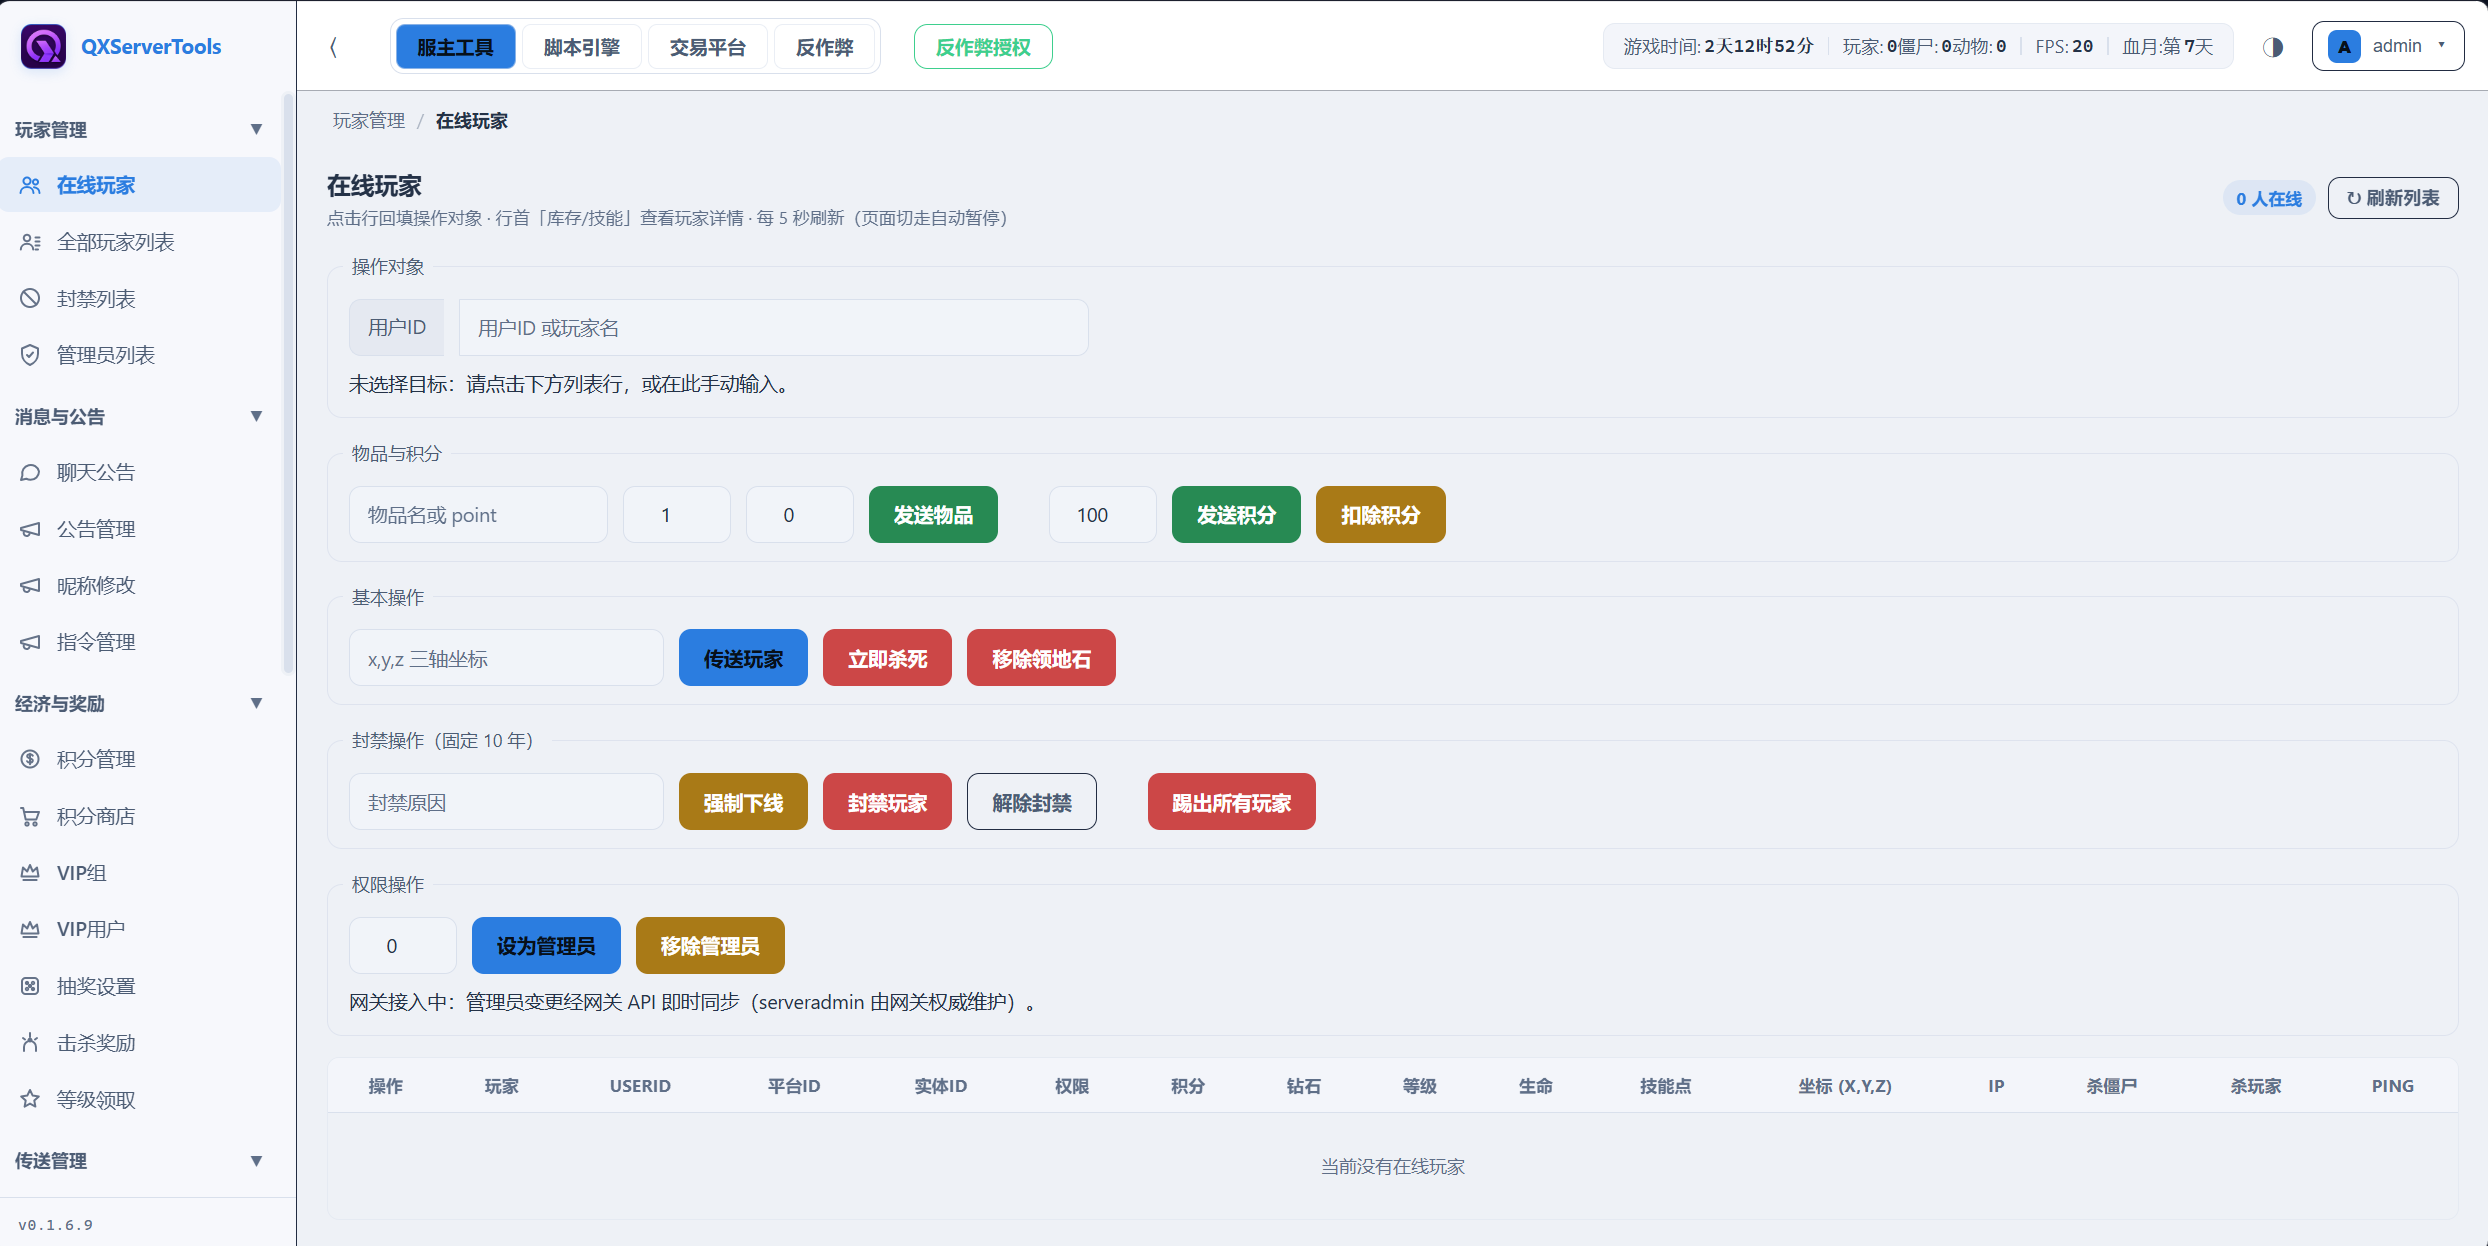The height and width of the screenshot is (1246, 2488).
Task: Open the 聊天公告 chat bubble icon
Action: click(30, 472)
